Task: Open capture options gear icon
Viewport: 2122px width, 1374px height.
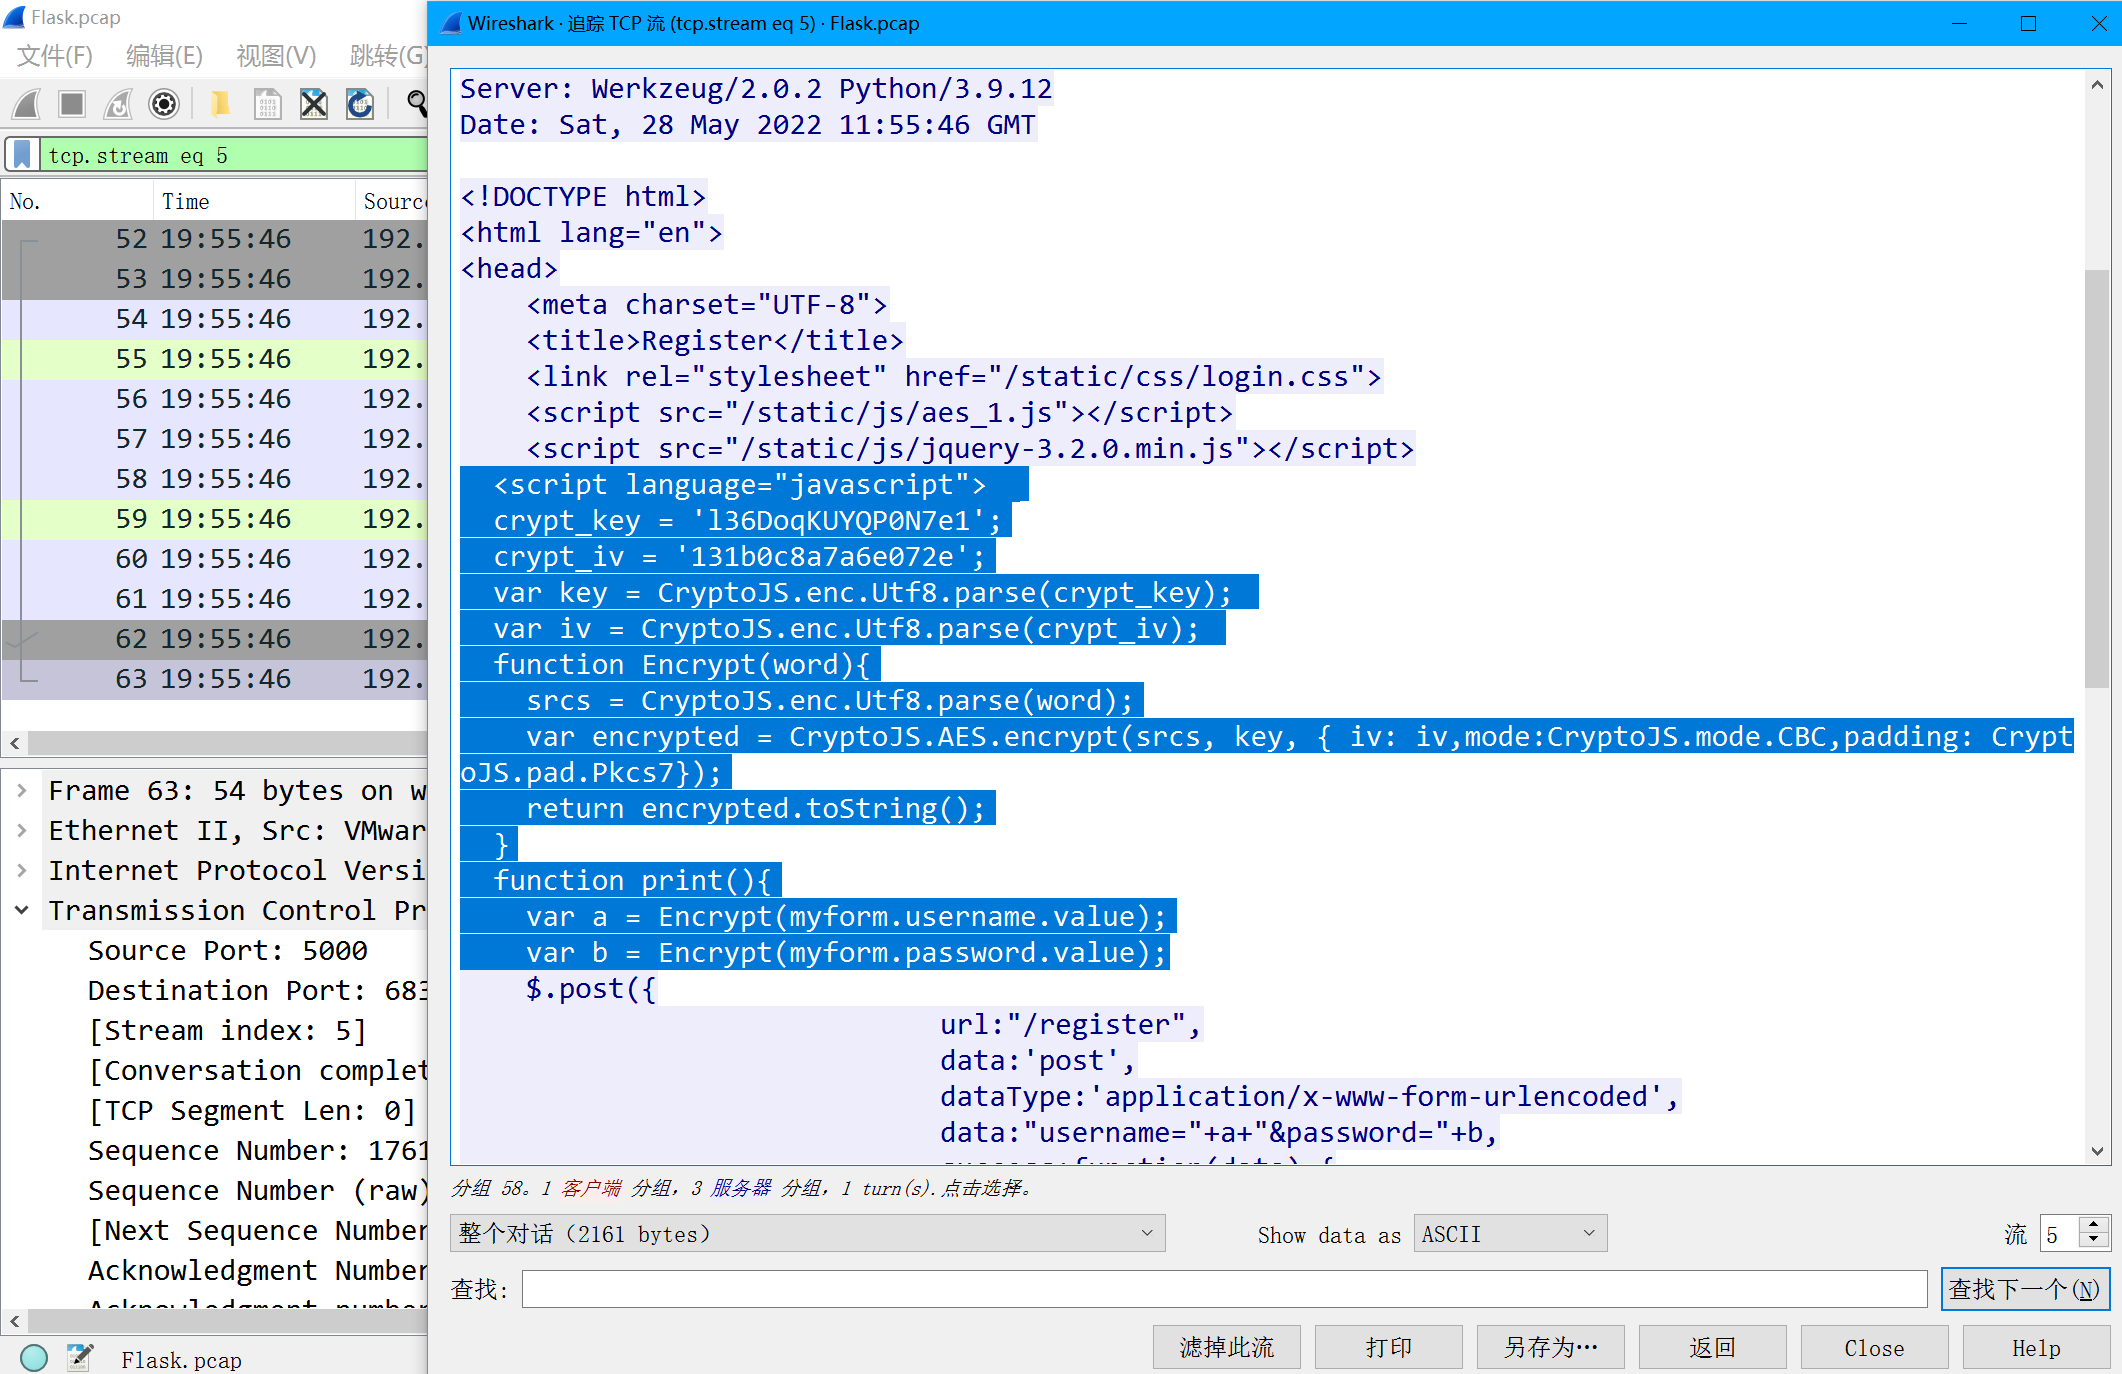Action: (x=164, y=104)
